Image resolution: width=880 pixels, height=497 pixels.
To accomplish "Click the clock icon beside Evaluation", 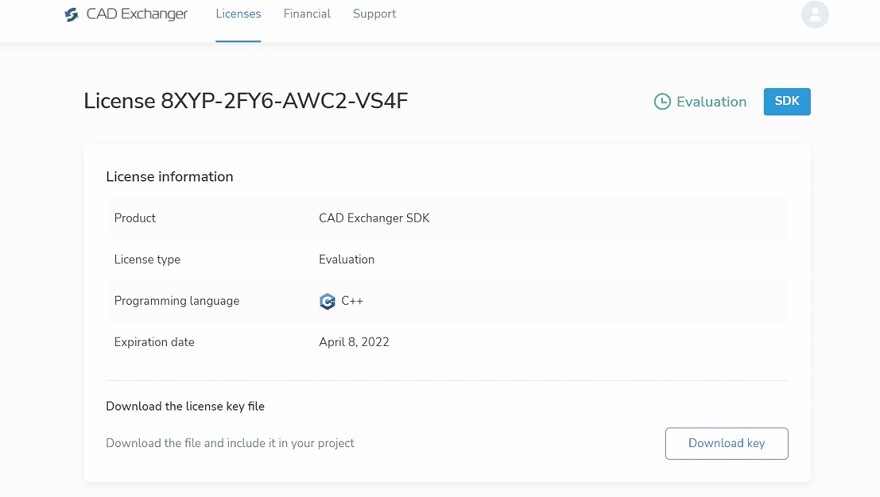I will 662,102.
